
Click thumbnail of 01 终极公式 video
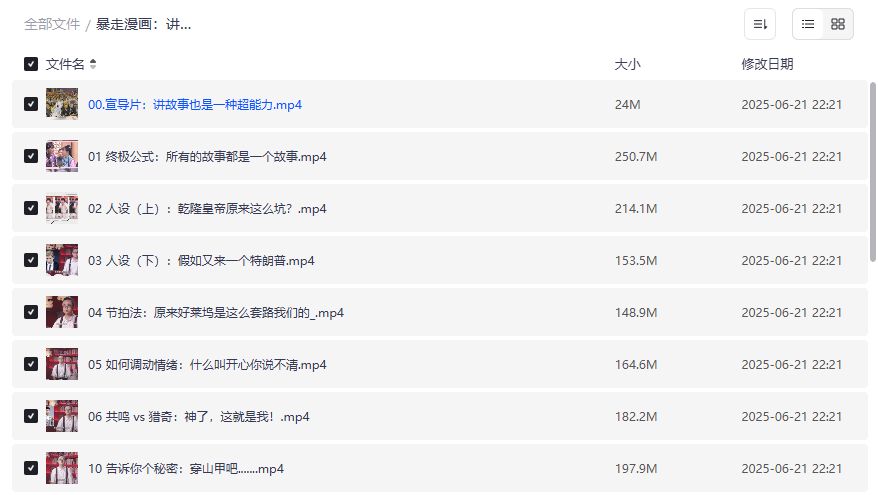click(62, 156)
